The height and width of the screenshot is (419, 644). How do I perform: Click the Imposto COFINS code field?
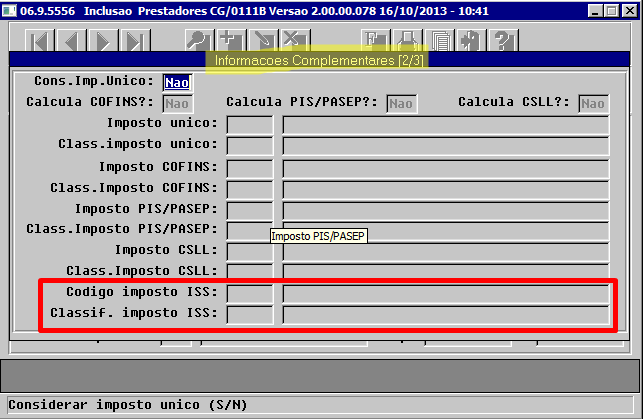point(250,168)
